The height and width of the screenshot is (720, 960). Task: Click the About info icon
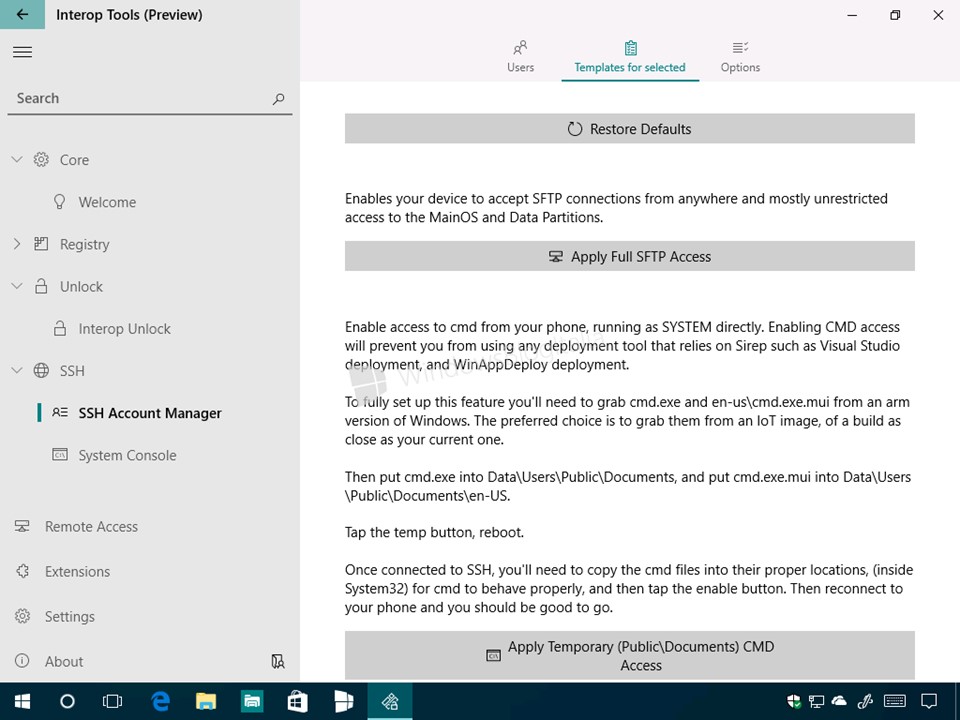coord(22,661)
